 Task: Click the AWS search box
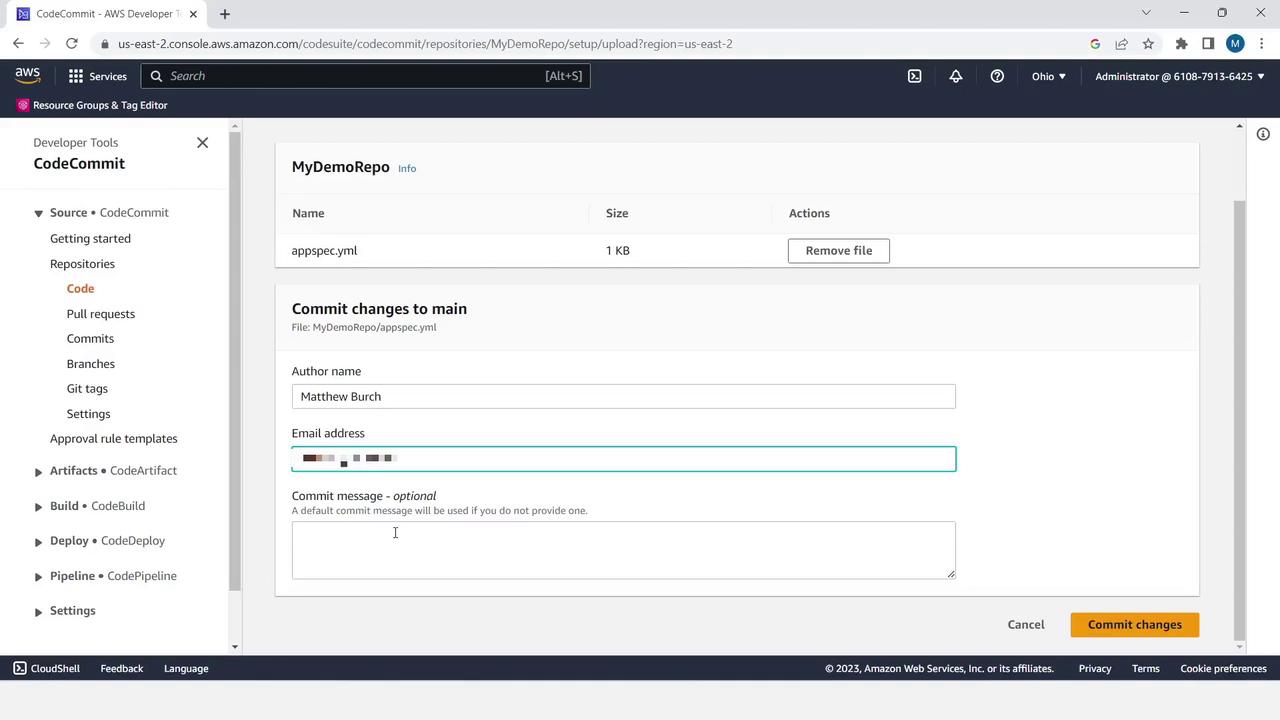pyautogui.click(x=365, y=76)
